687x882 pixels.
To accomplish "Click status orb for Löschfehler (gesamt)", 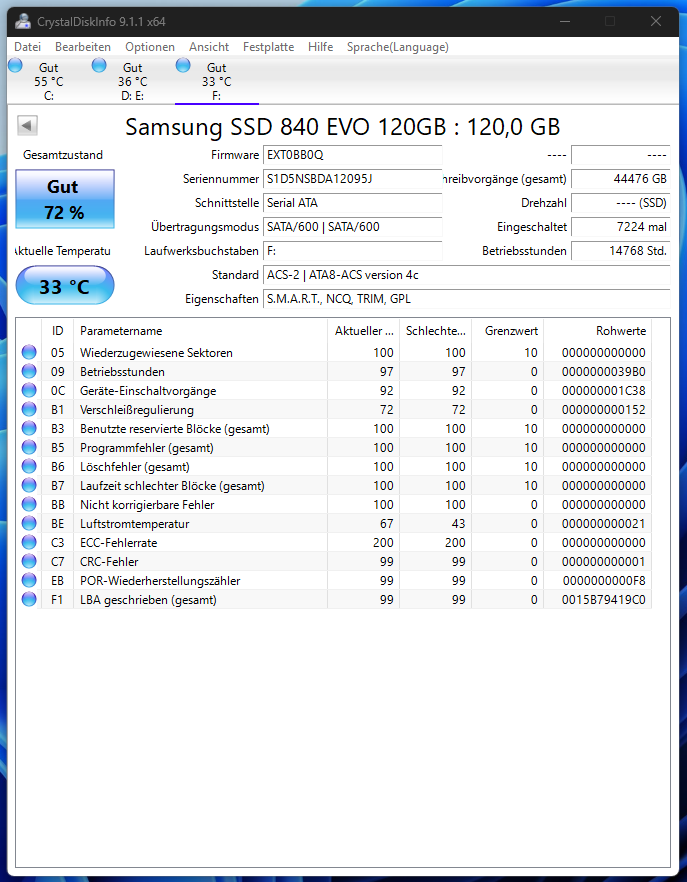I will (29, 467).
